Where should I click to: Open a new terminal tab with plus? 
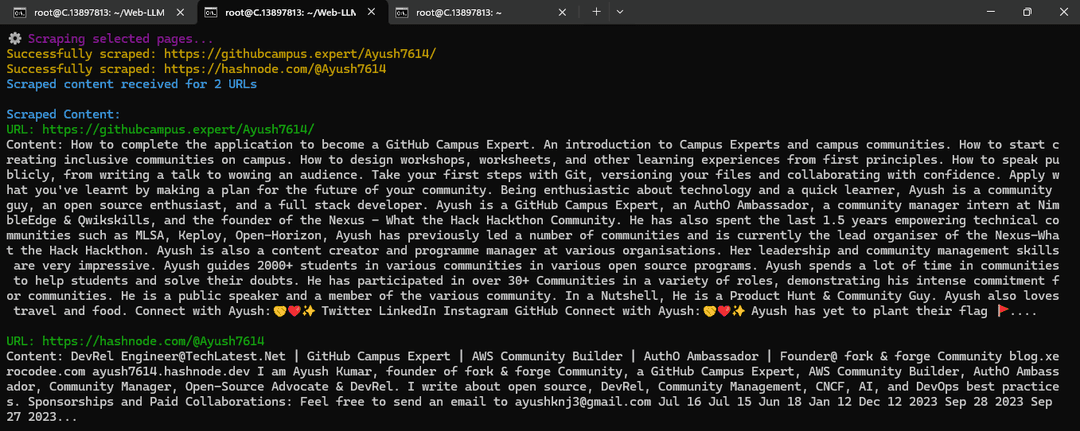(596, 12)
